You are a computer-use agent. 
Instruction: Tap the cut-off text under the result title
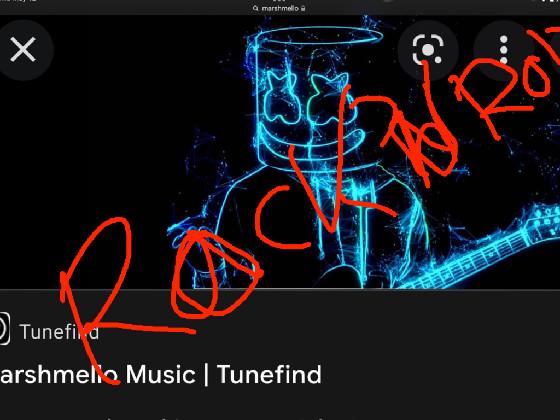pyautogui.click(x=214, y=418)
